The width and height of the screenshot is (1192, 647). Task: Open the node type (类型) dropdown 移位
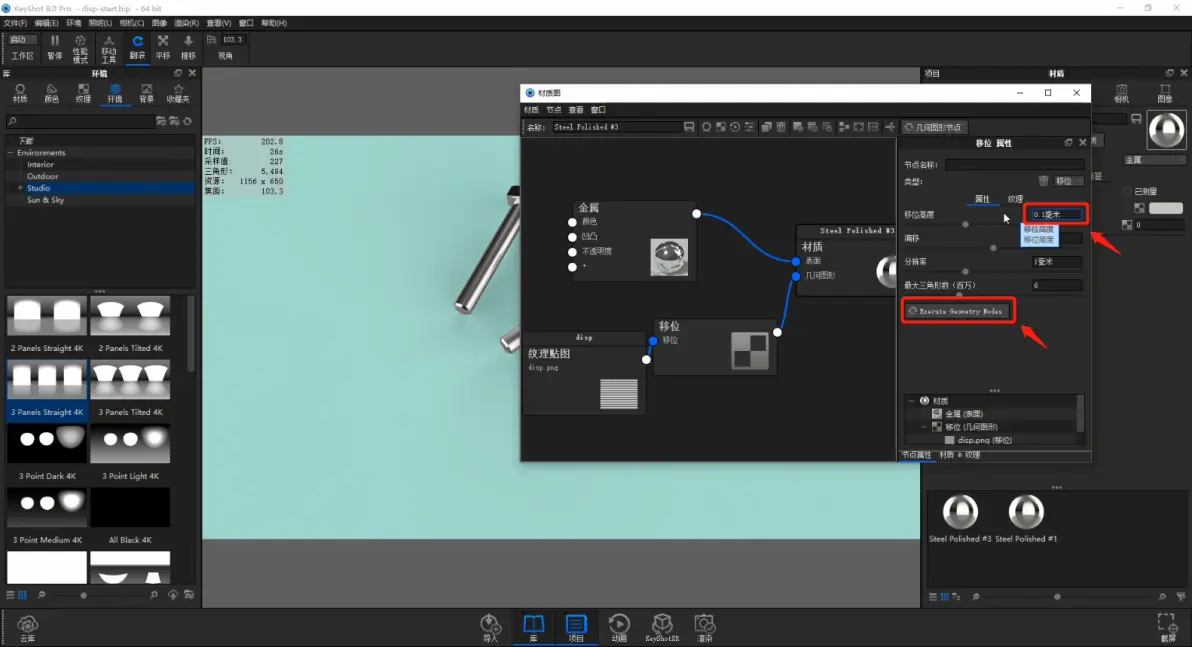(1068, 181)
